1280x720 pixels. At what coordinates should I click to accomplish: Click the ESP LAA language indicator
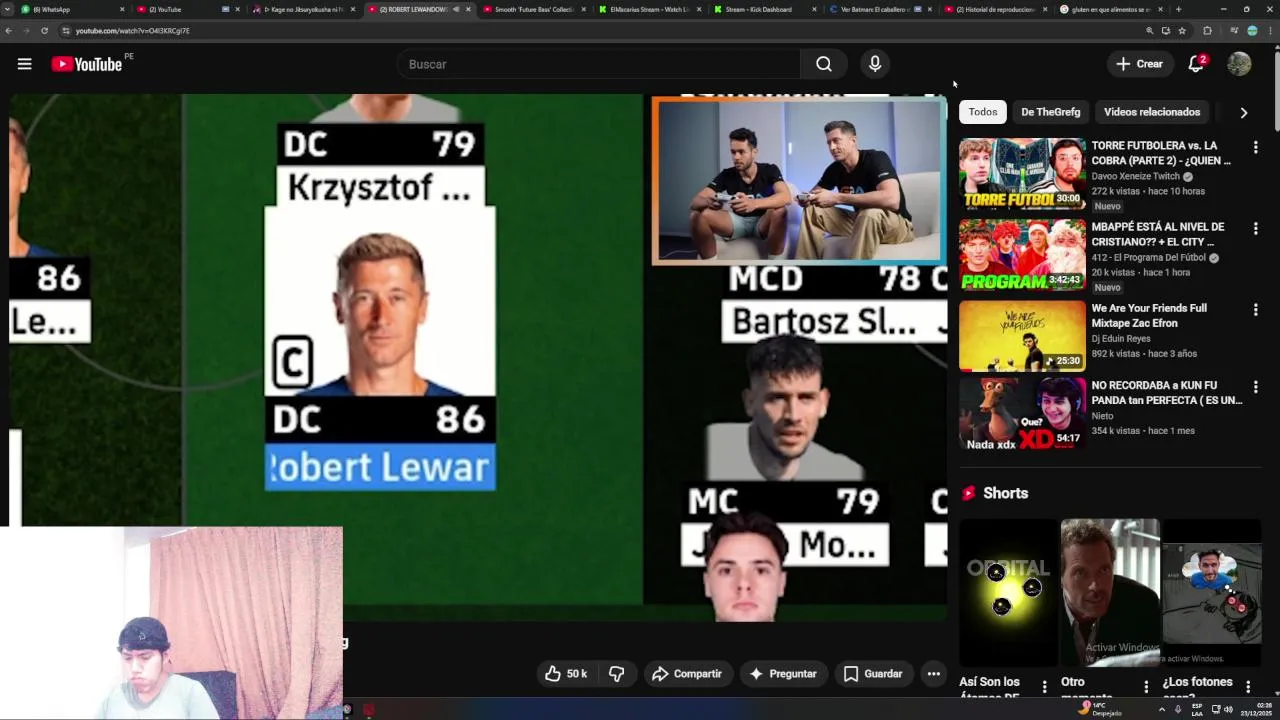[x=1197, y=709]
